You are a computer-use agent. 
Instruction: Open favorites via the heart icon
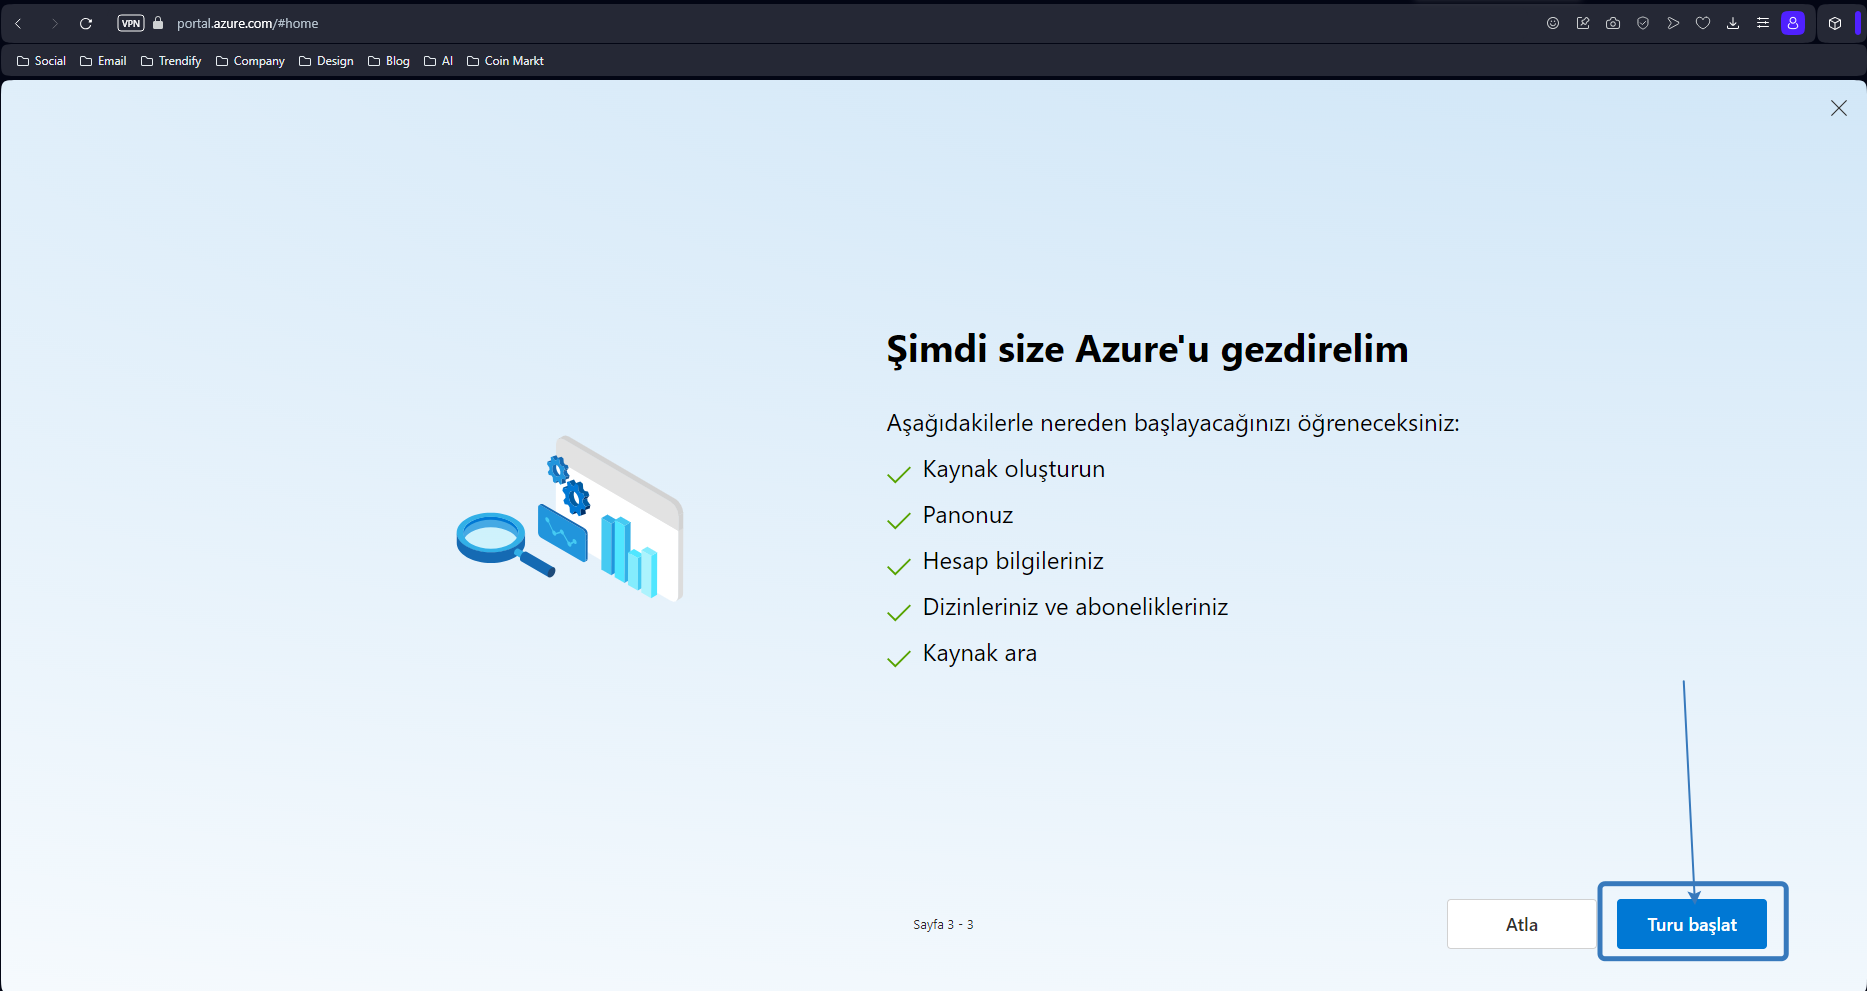pyautogui.click(x=1703, y=22)
